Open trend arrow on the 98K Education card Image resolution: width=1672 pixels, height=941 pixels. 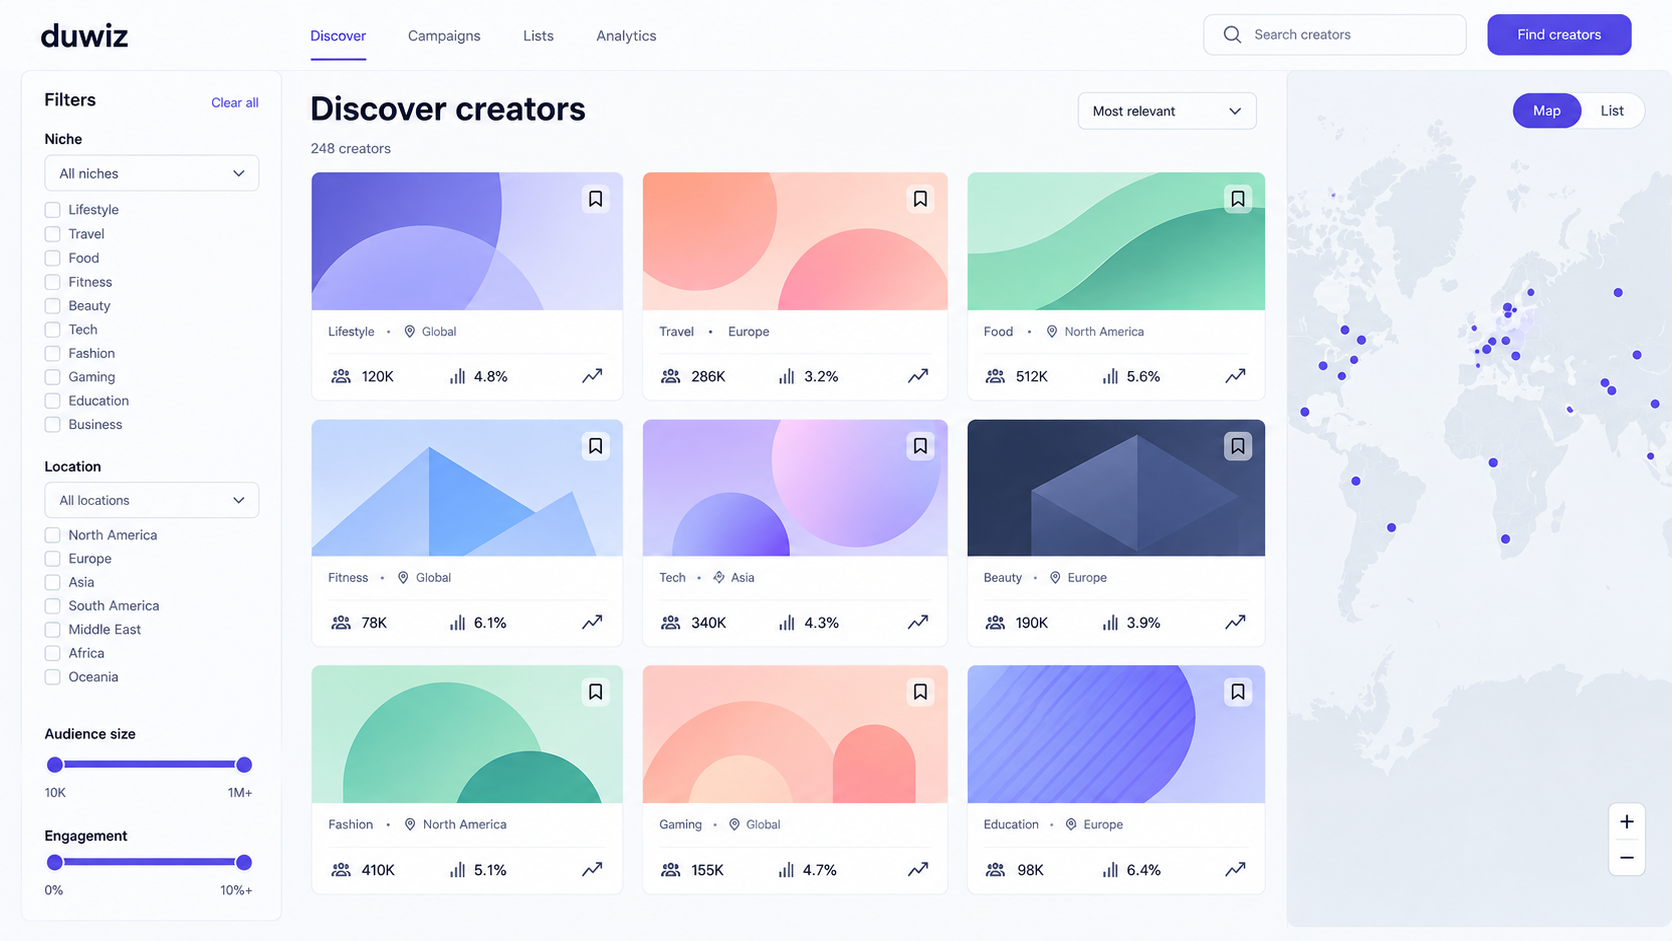click(x=1236, y=869)
